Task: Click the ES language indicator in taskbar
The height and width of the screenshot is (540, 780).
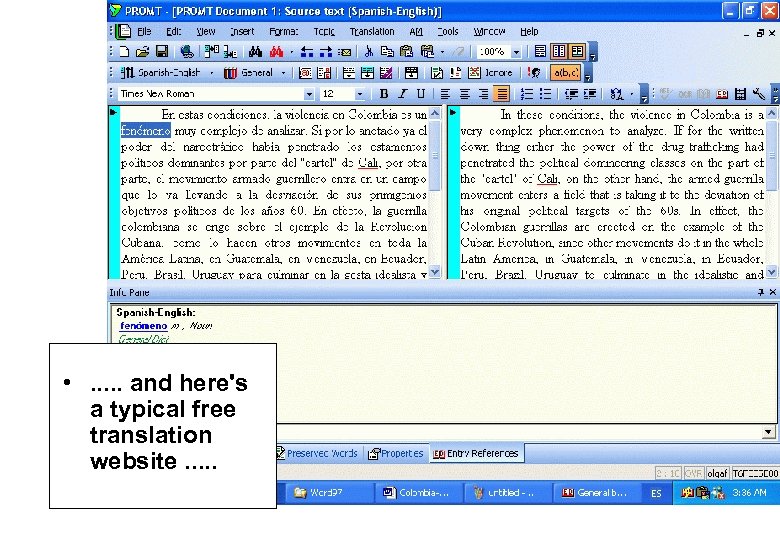Action: (656, 493)
